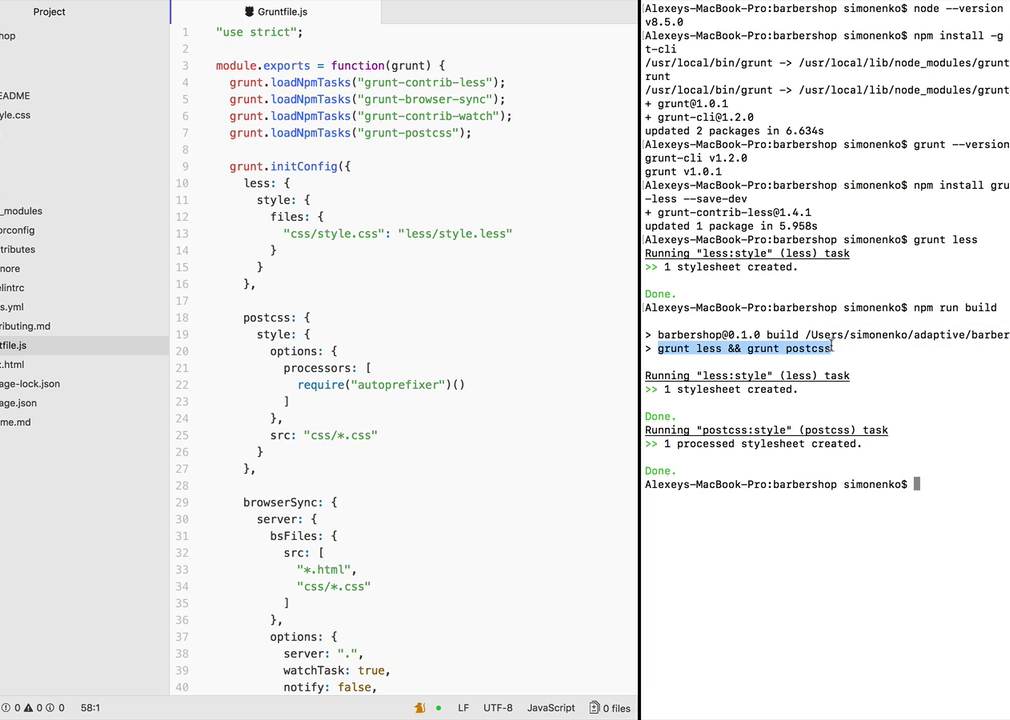Click "grunt-postcss" string in the editor code

[x=408, y=133]
